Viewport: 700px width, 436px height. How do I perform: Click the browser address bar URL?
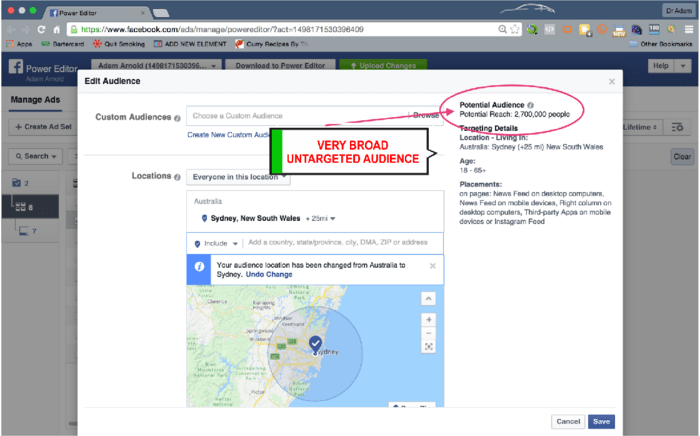point(222,29)
